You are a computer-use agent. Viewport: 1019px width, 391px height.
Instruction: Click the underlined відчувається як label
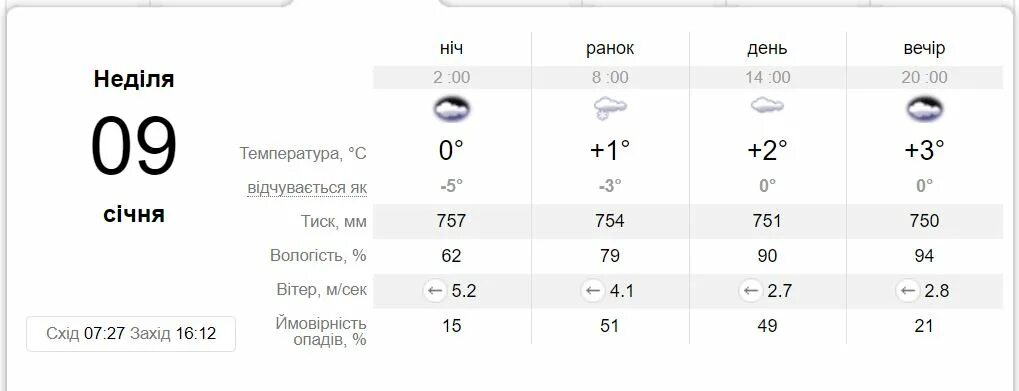(307, 188)
